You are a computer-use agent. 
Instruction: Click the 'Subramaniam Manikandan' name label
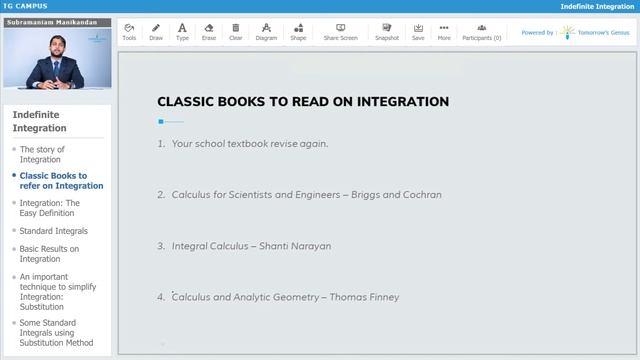(52, 22)
